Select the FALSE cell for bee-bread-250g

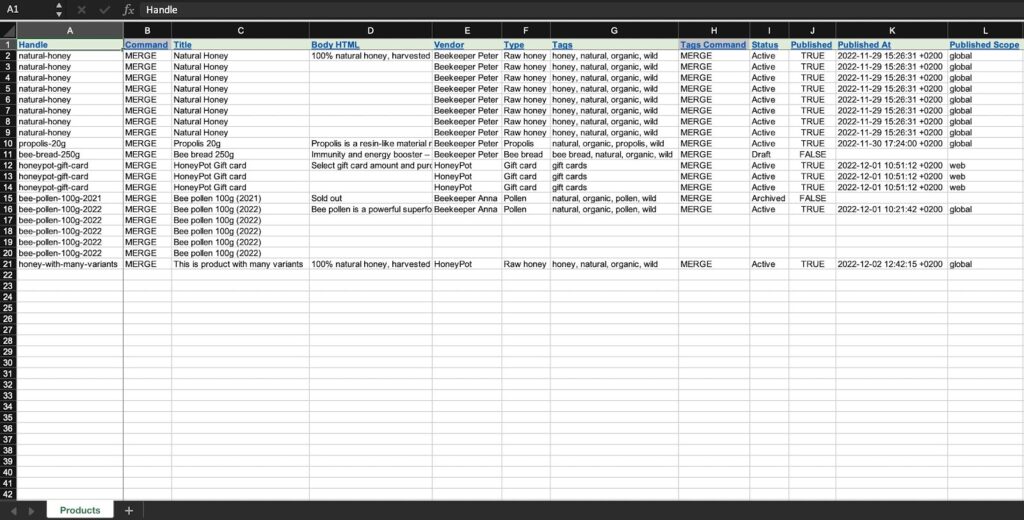pyautogui.click(x=812, y=155)
